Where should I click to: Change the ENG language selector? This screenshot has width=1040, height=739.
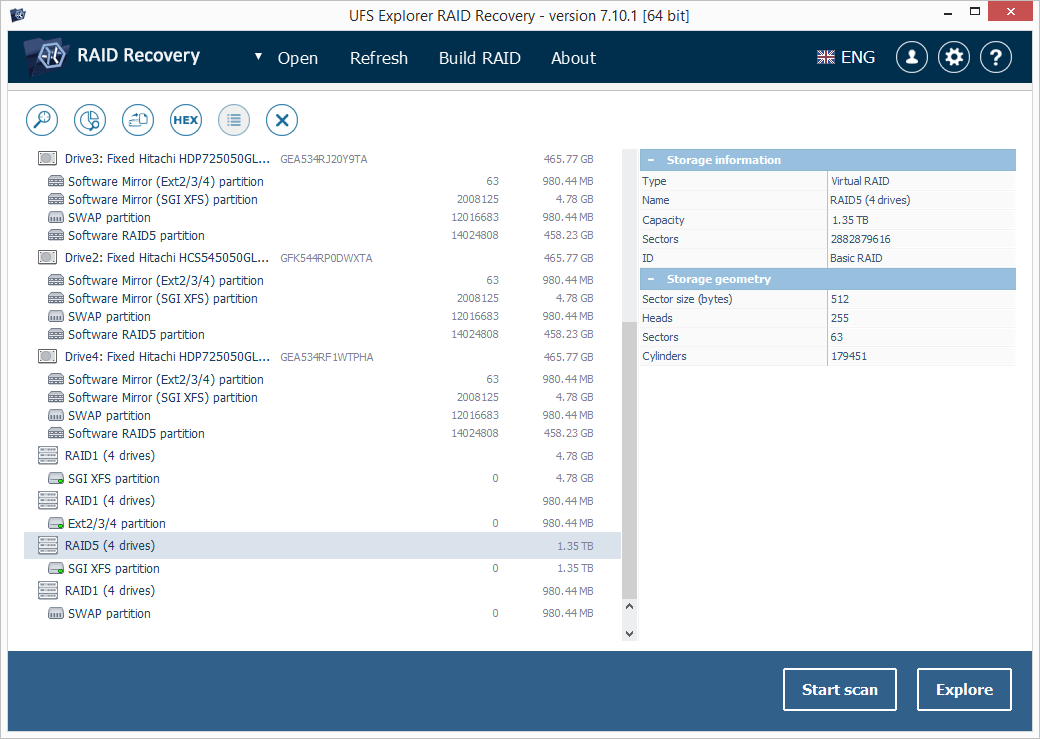point(846,58)
